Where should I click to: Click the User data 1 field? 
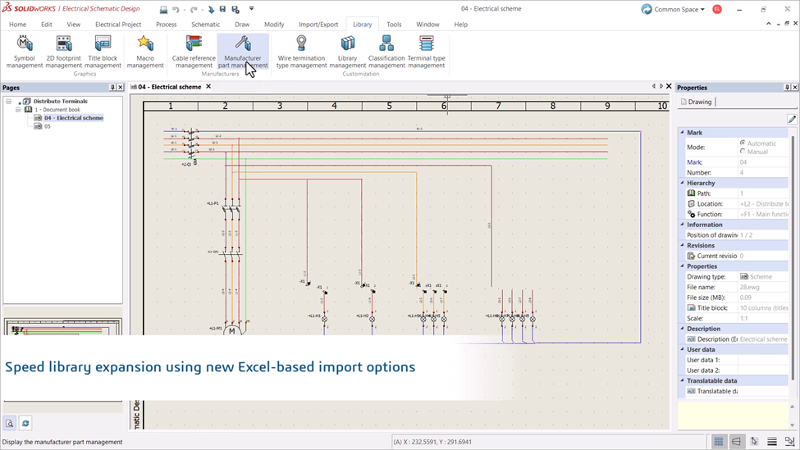click(x=763, y=360)
